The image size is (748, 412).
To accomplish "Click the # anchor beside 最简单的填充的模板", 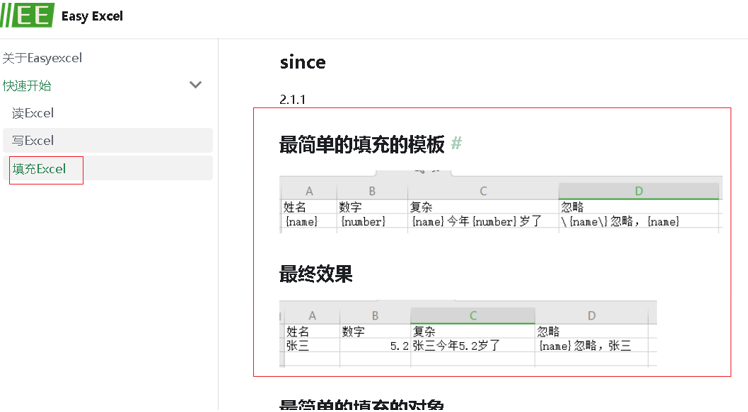I will (x=457, y=143).
